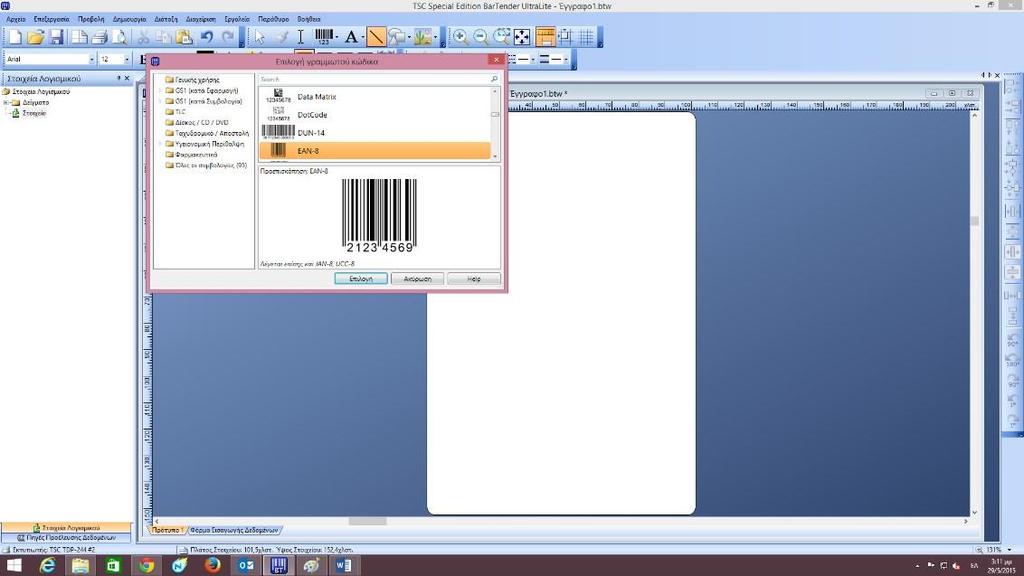Undo the last action with the blue arrow
The image size is (1024, 576).
(206, 37)
